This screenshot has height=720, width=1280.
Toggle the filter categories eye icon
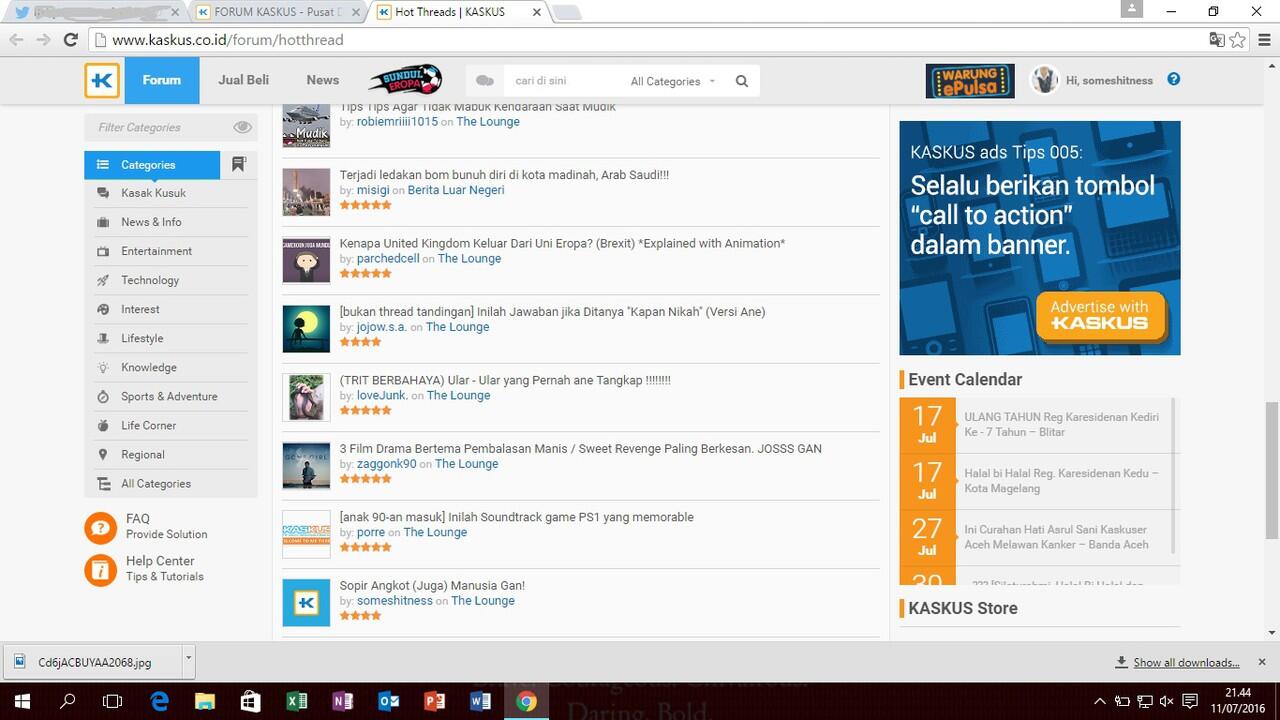242,127
